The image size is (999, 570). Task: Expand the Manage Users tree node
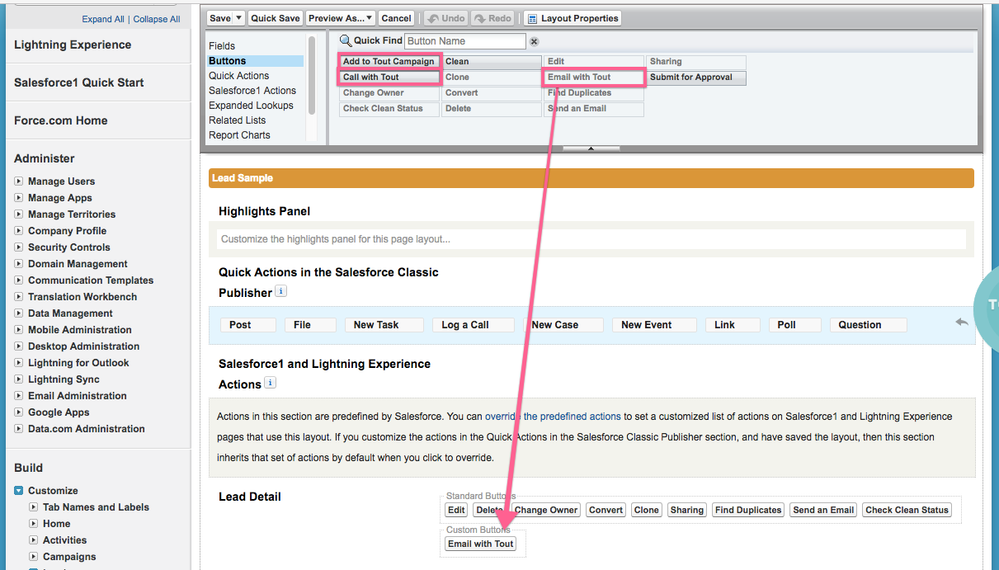(x=19, y=182)
